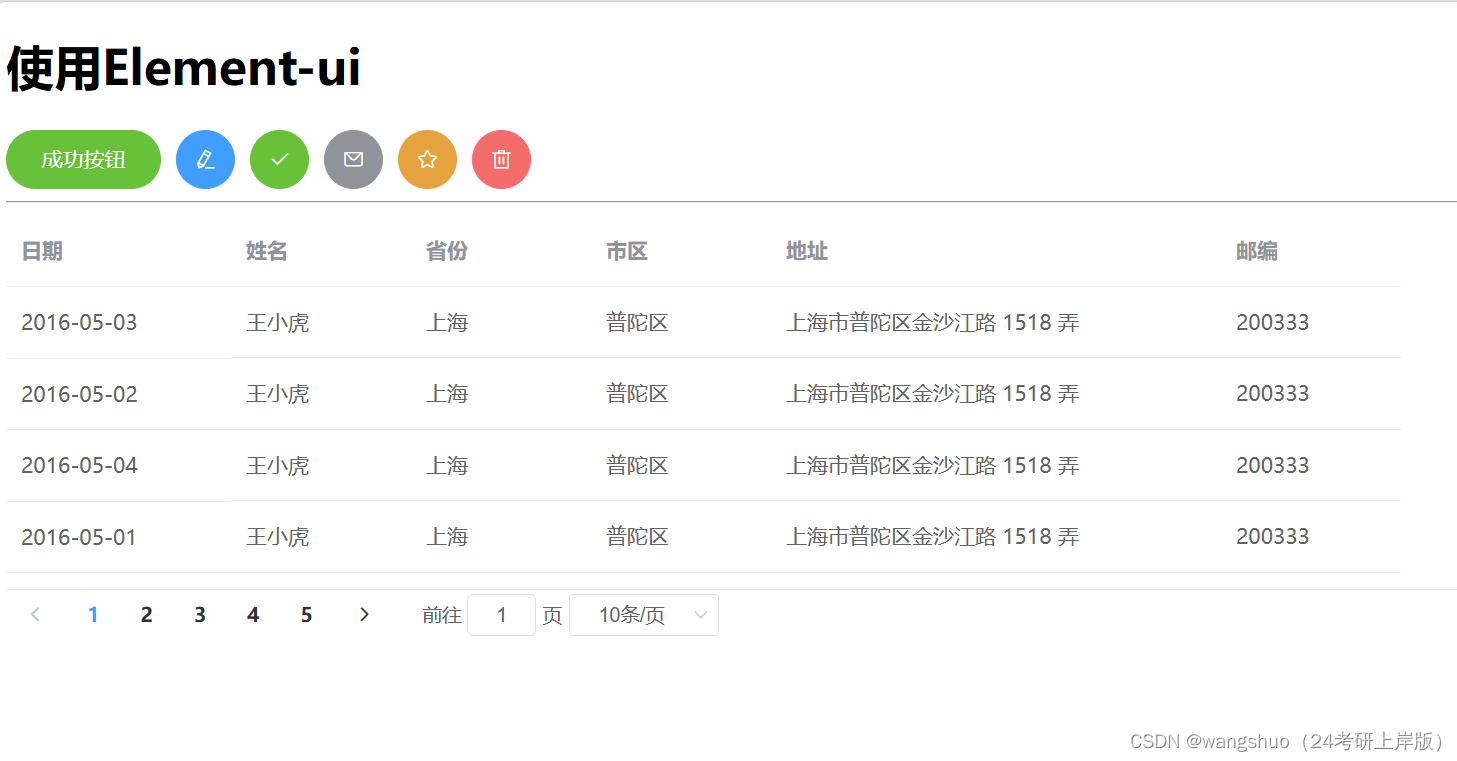This screenshot has height=761, width=1457.
Task: Click the jump-to page number input
Action: pos(502,615)
